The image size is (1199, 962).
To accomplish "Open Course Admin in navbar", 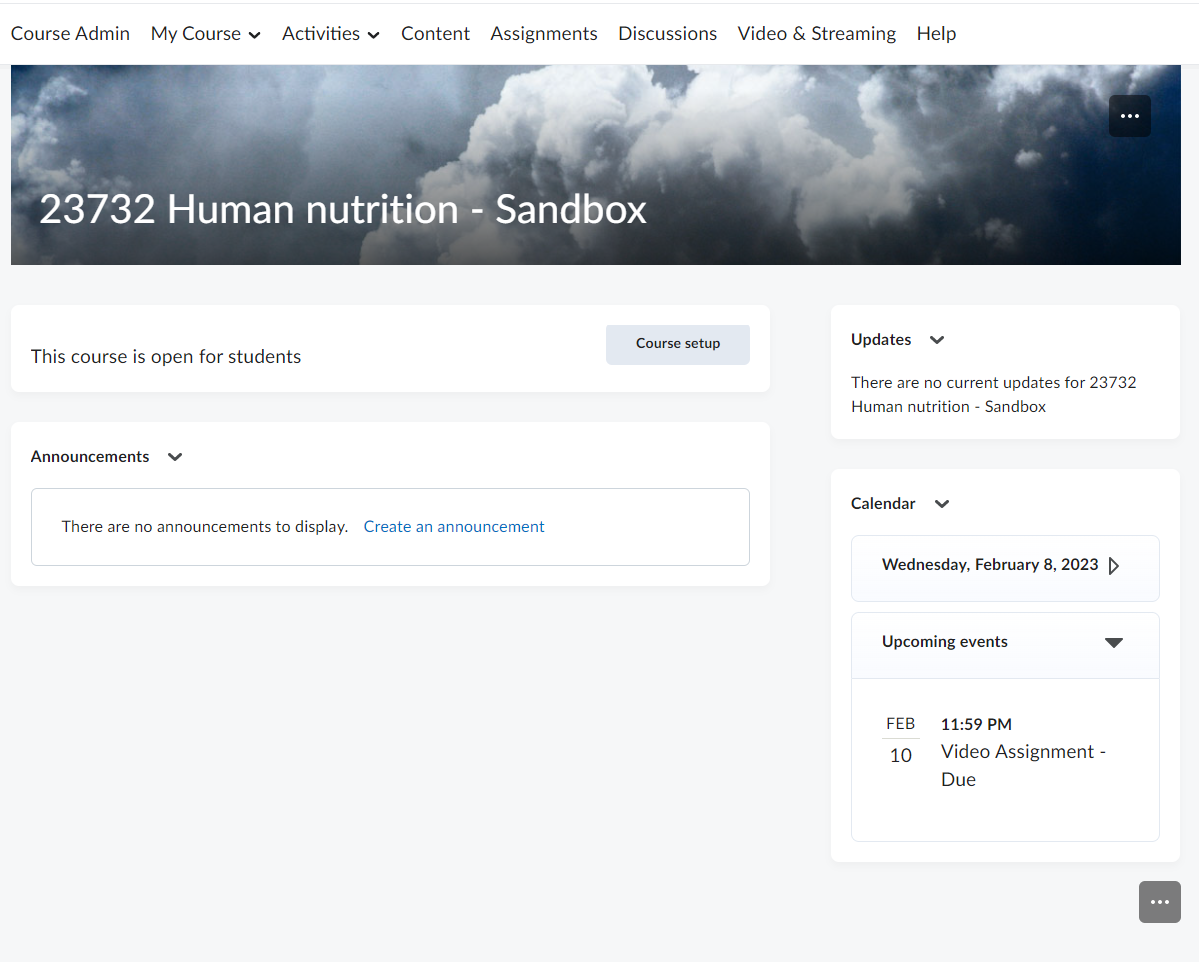I will pyautogui.click(x=70, y=34).
